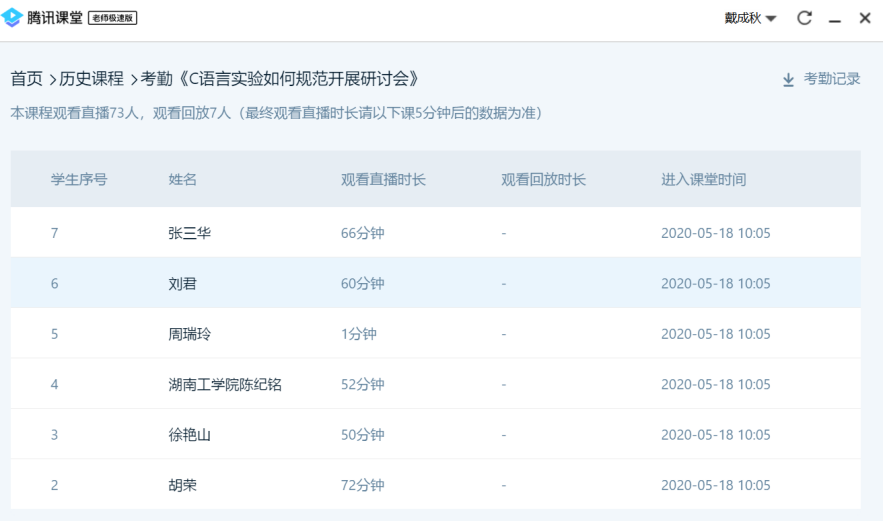Viewport: 883px width, 521px height.
Task: Click the 考勤记录 download link
Action: click(x=832, y=79)
